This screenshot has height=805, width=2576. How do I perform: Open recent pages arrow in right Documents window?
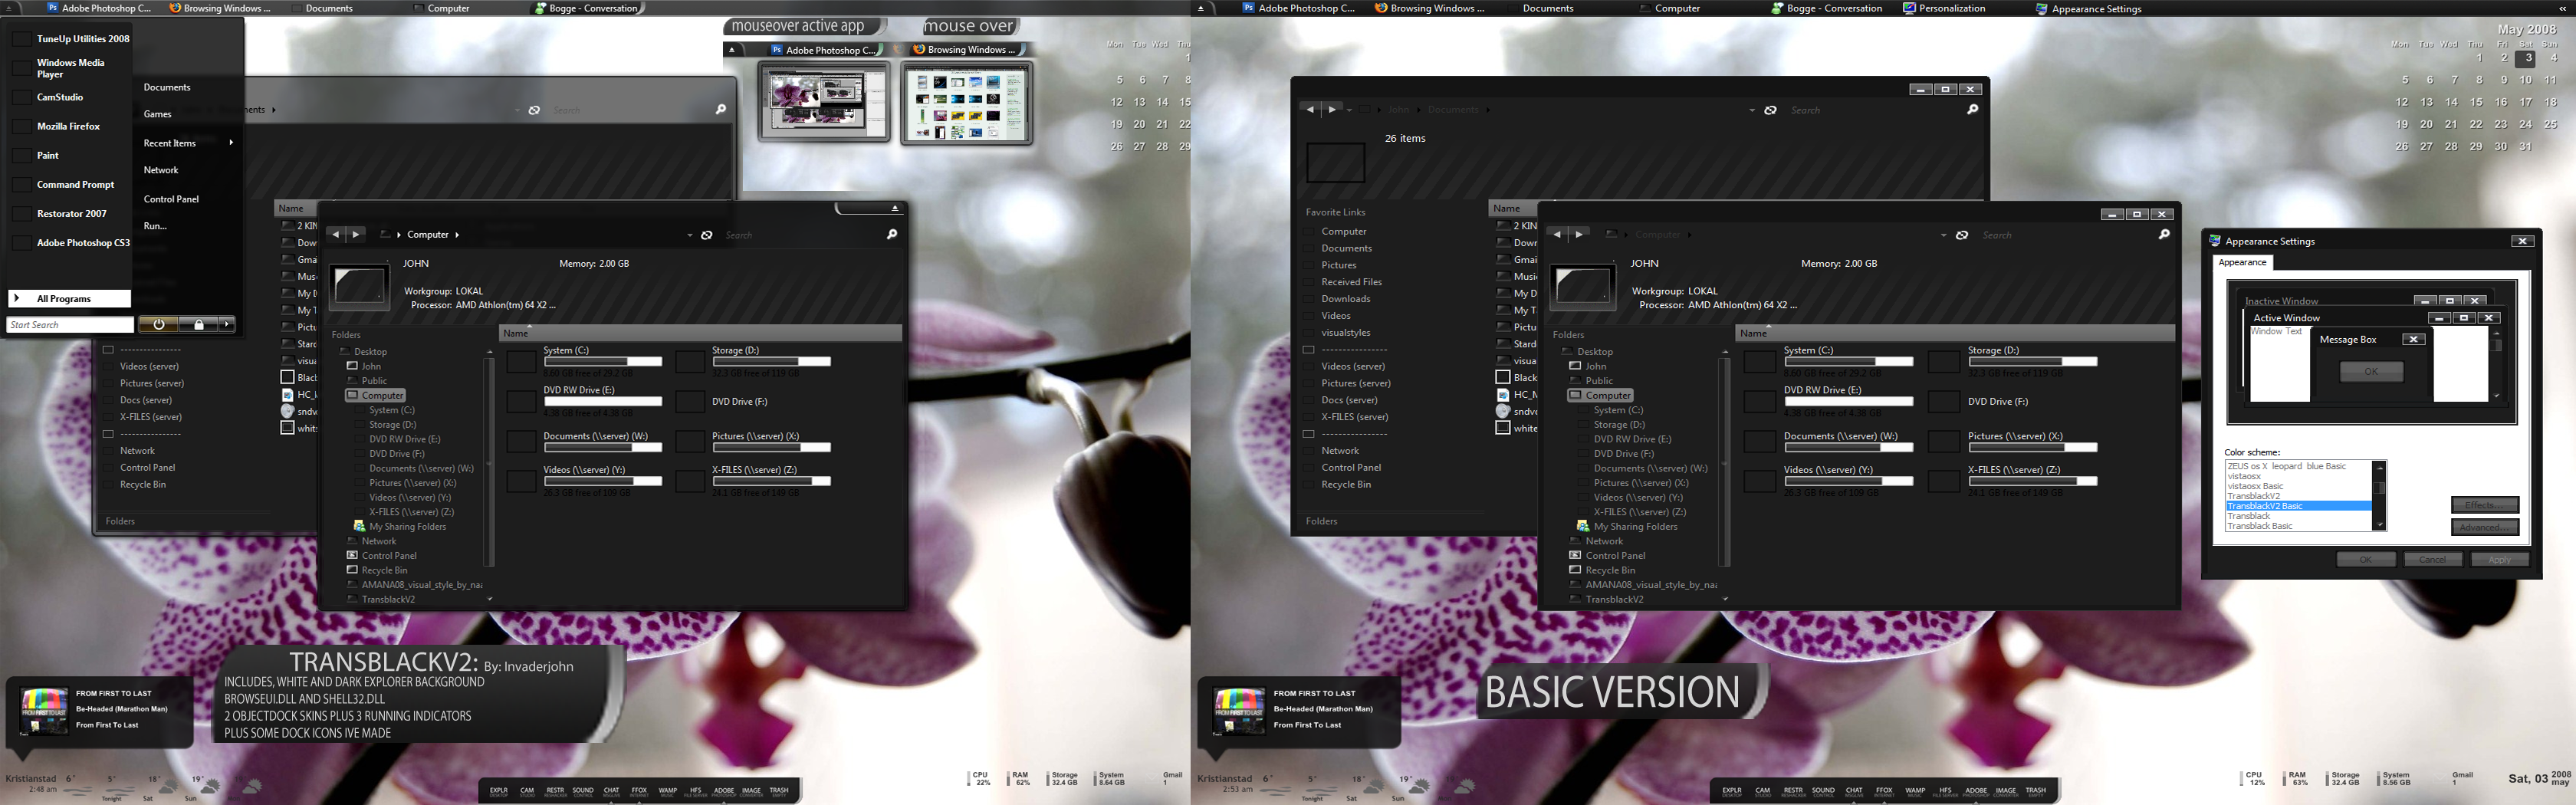[1349, 110]
